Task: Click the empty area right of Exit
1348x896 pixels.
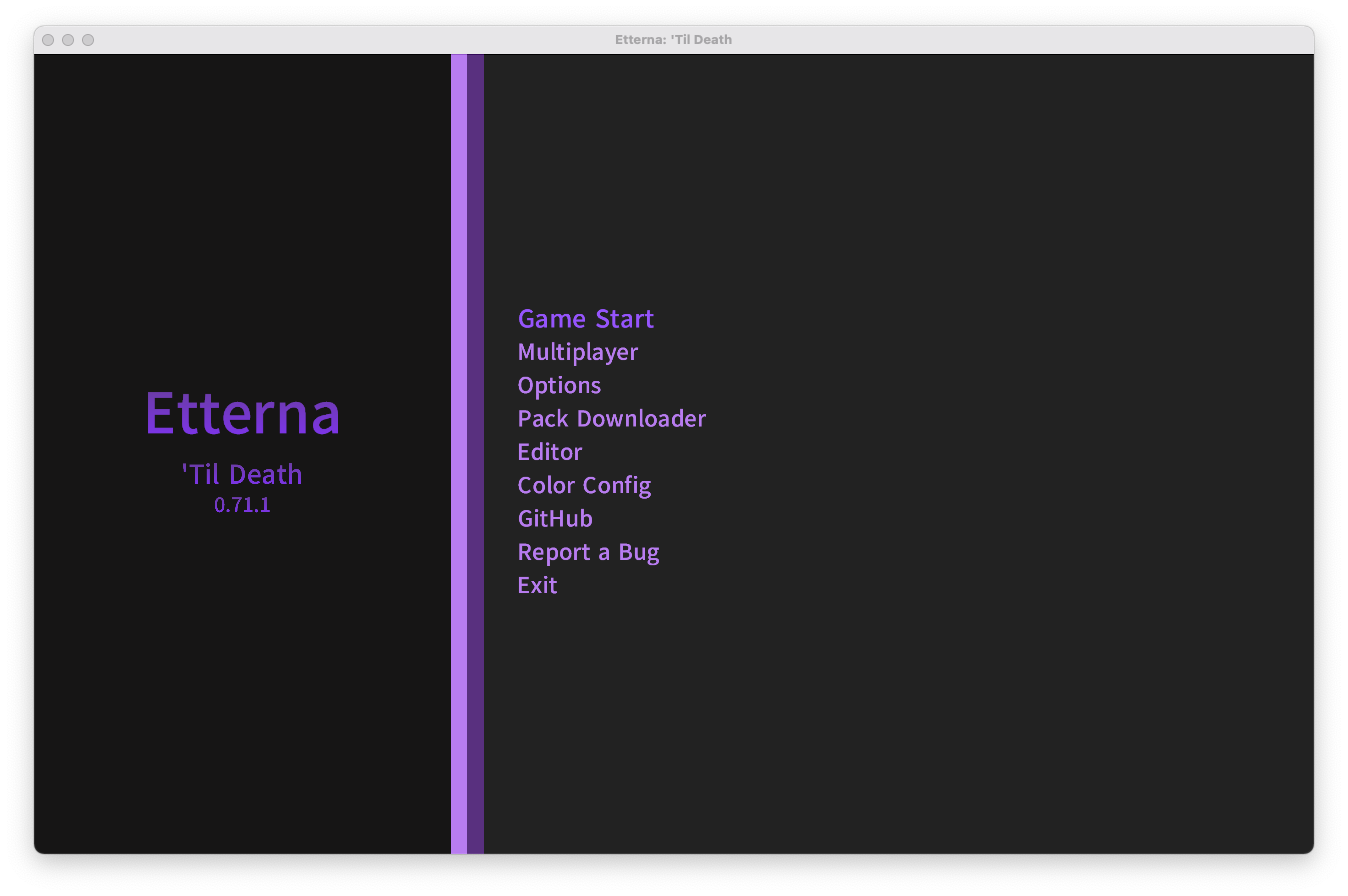Action: (x=900, y=585)
